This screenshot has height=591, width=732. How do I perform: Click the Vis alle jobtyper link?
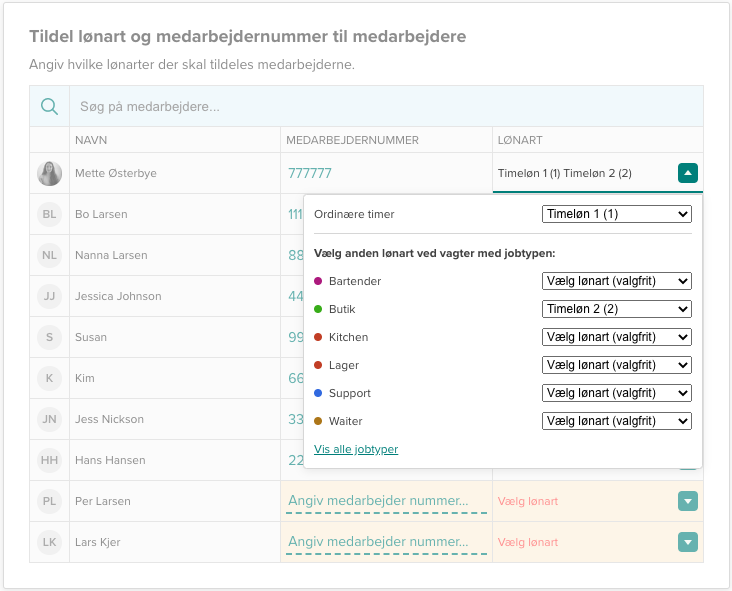click(x=356, y=450)
